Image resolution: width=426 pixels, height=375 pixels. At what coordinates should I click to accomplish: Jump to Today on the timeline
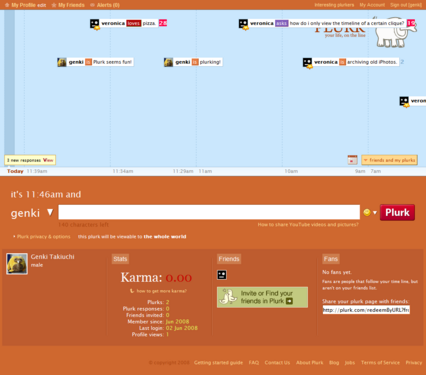point(15,171)
